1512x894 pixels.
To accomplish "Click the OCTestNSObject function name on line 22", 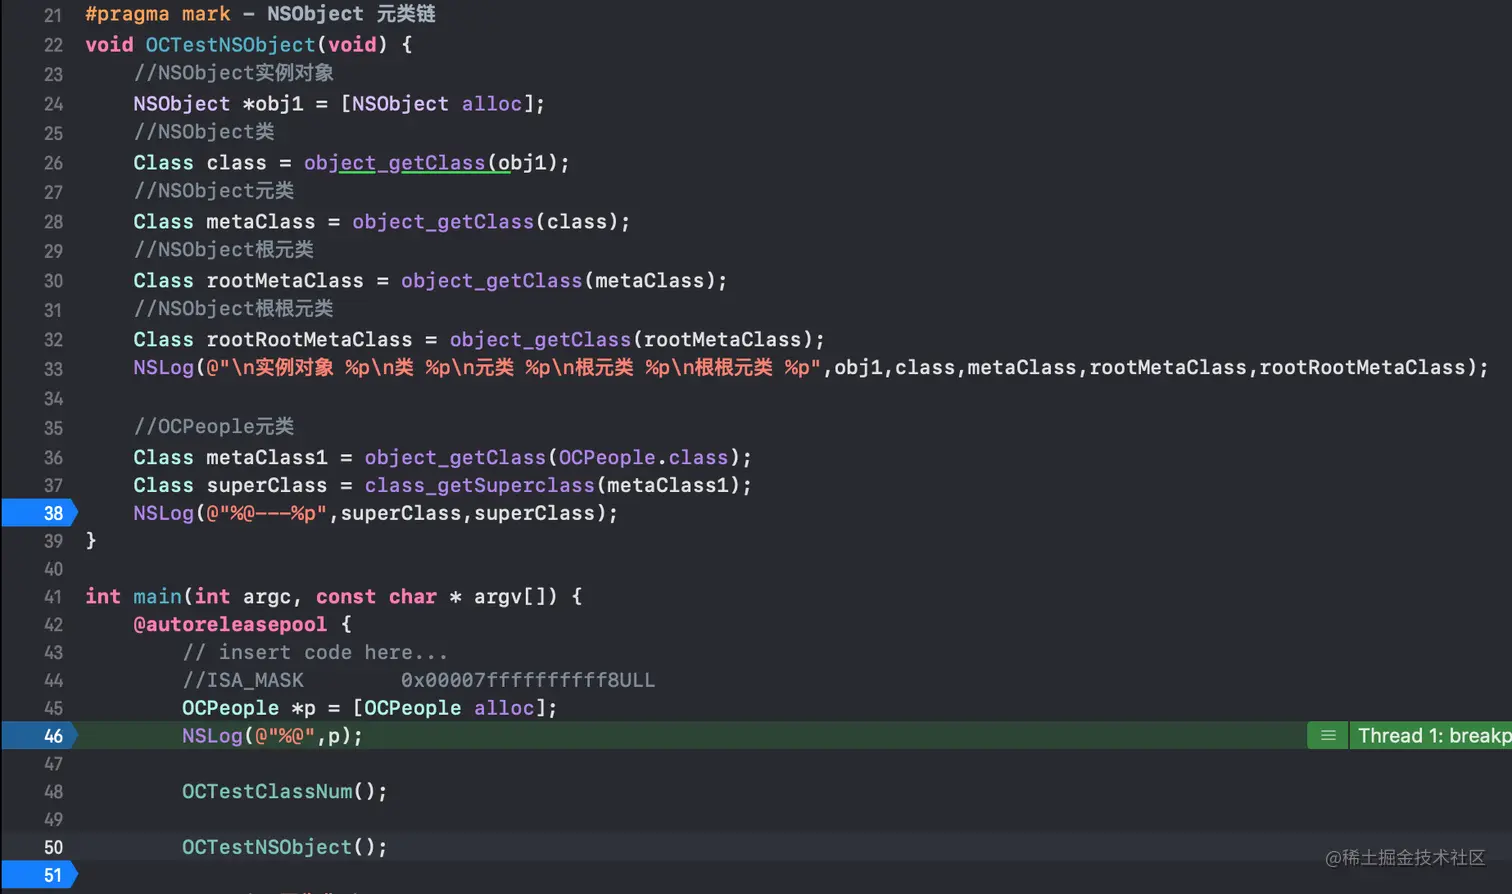I will (x=230, y=45).
